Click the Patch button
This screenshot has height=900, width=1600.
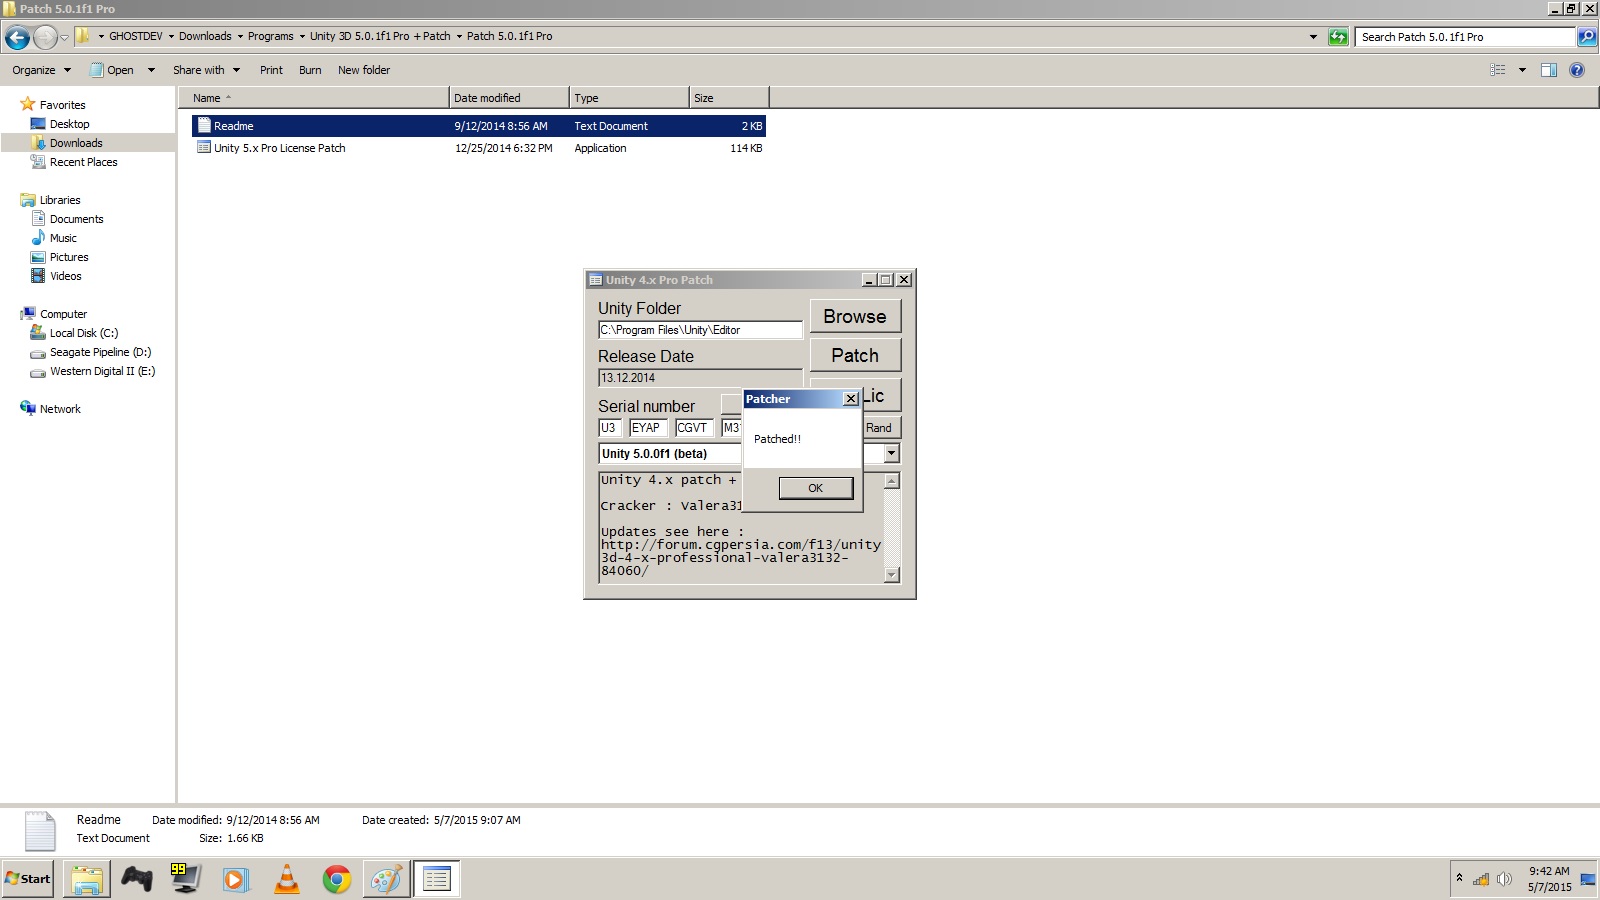[x=855, y=355]
